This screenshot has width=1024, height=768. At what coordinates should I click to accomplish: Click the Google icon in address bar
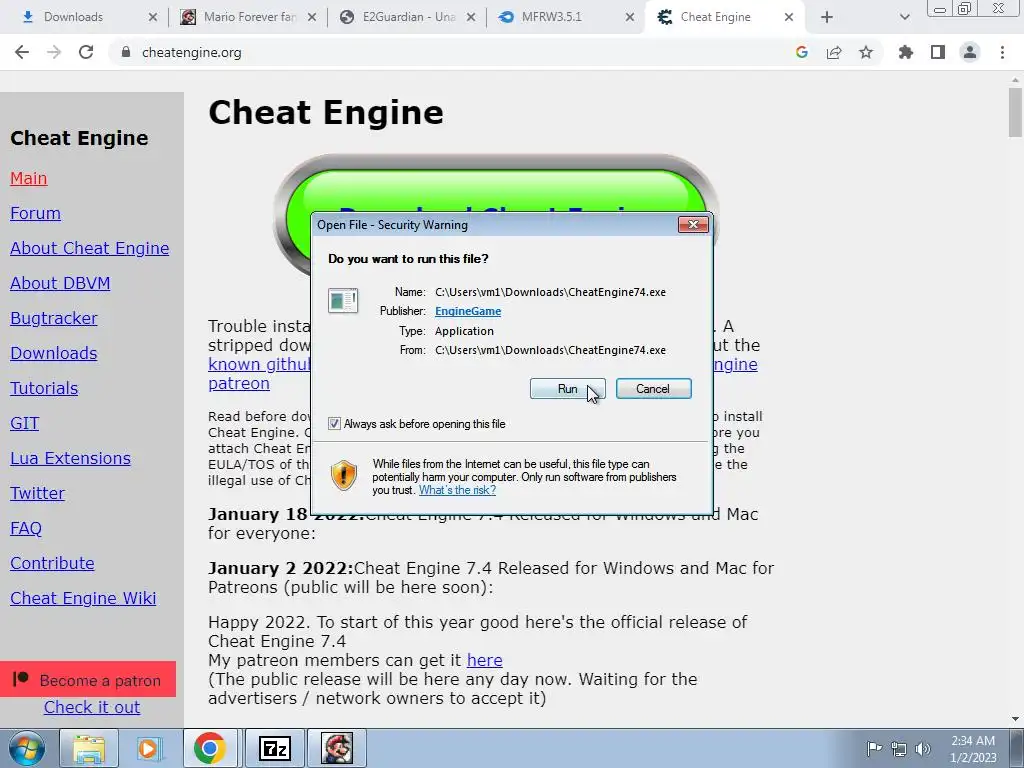pyautogui.click(x=802, y=52)
